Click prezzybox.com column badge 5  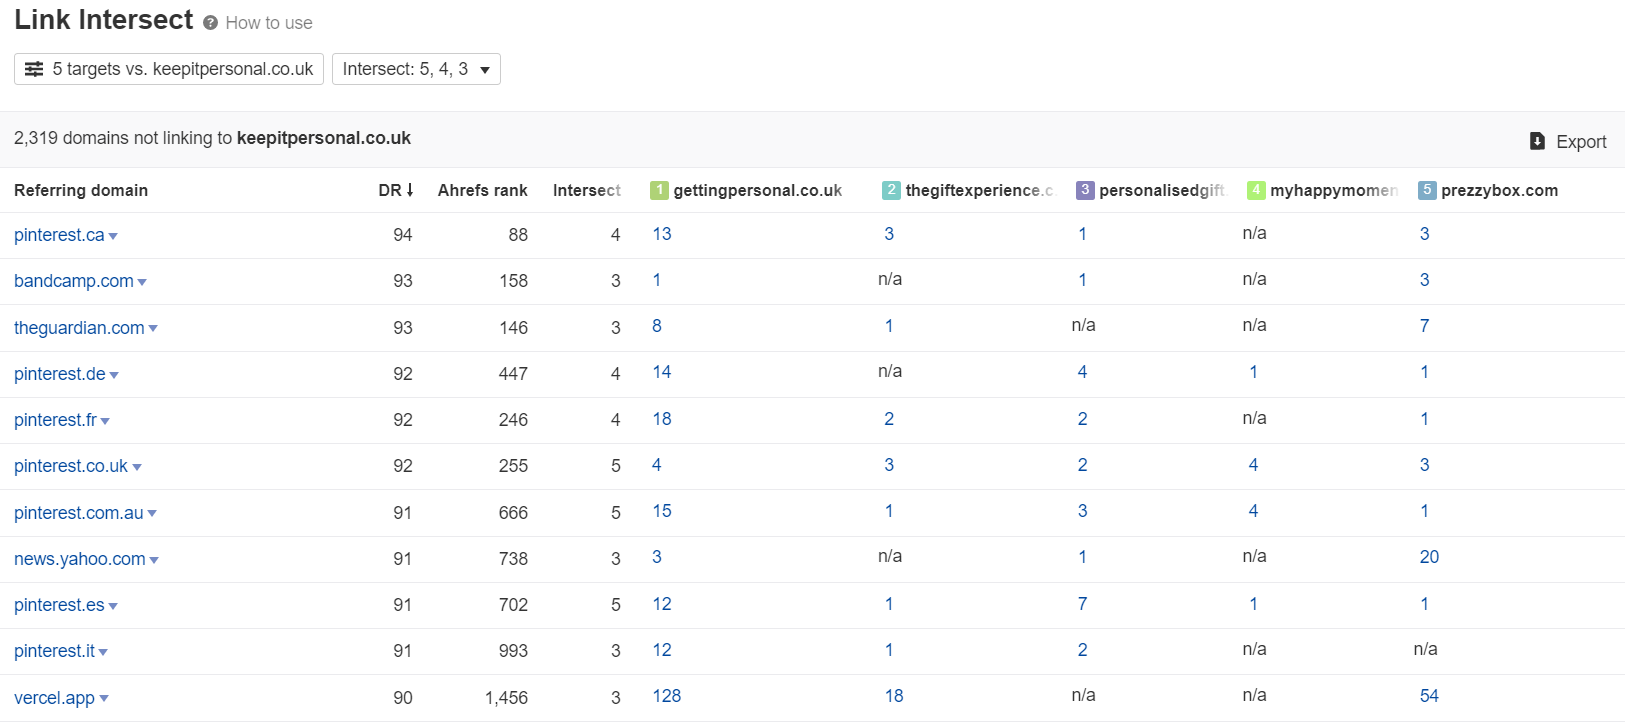pos(1427,190)
